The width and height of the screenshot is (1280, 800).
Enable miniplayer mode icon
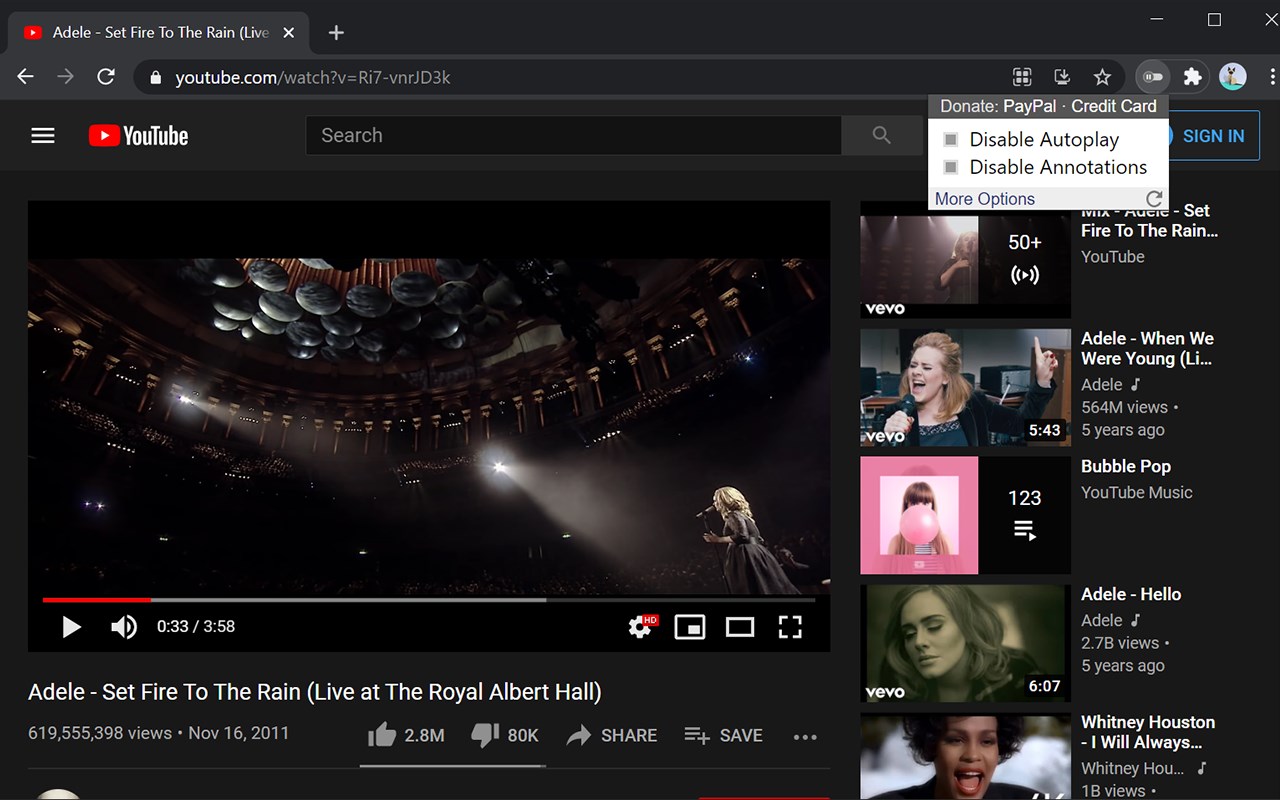[690, 627]
